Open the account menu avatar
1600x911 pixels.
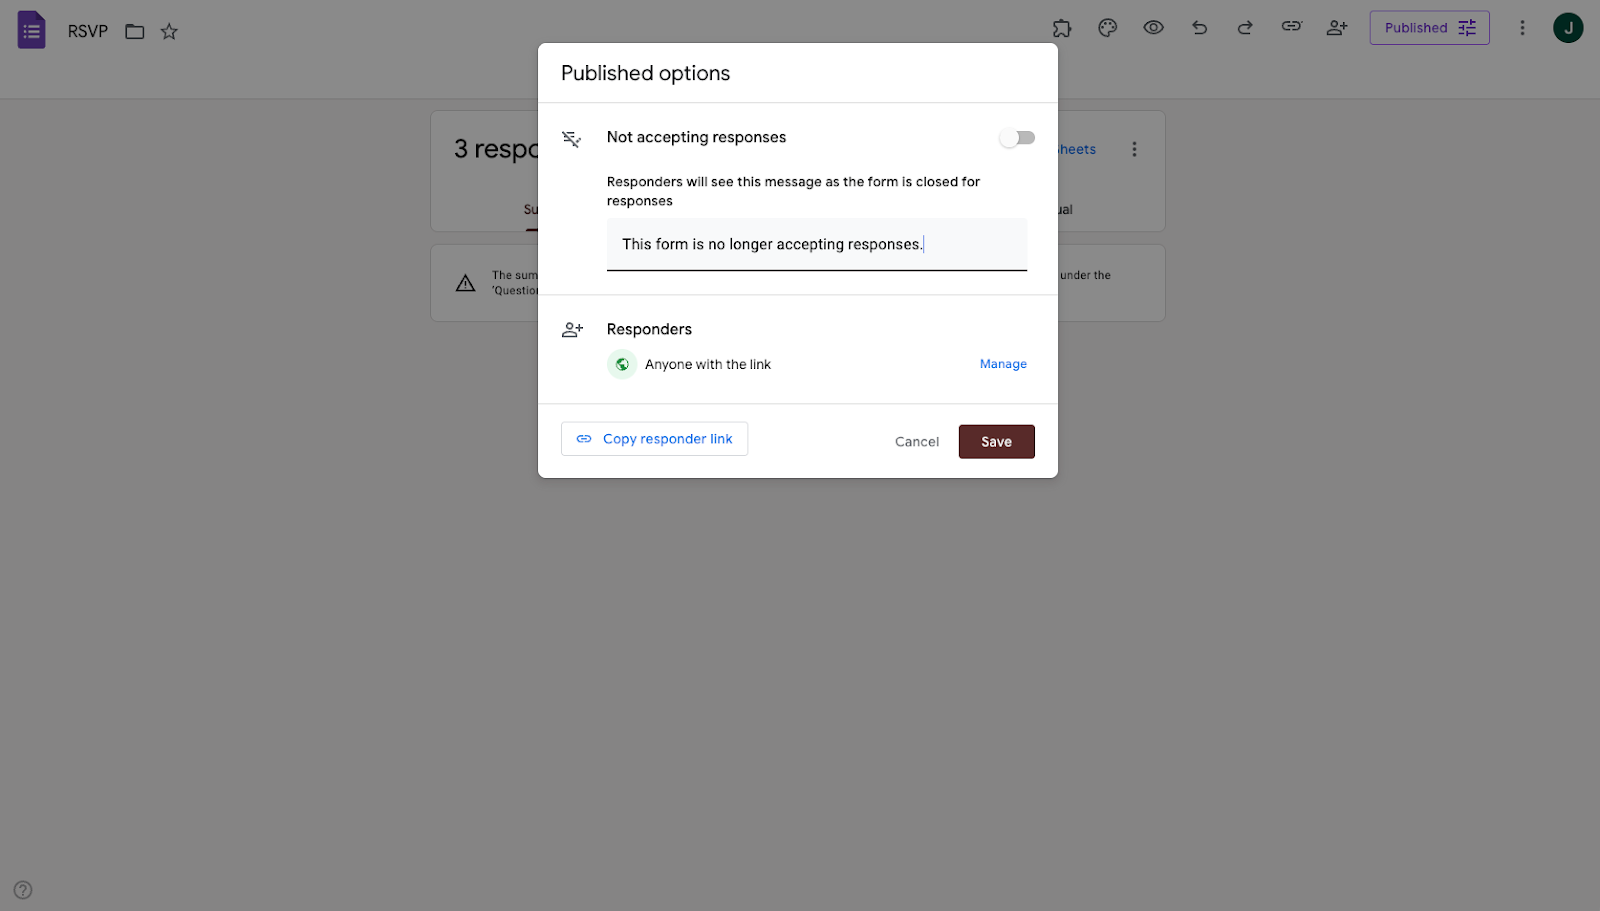[1568, 27]
